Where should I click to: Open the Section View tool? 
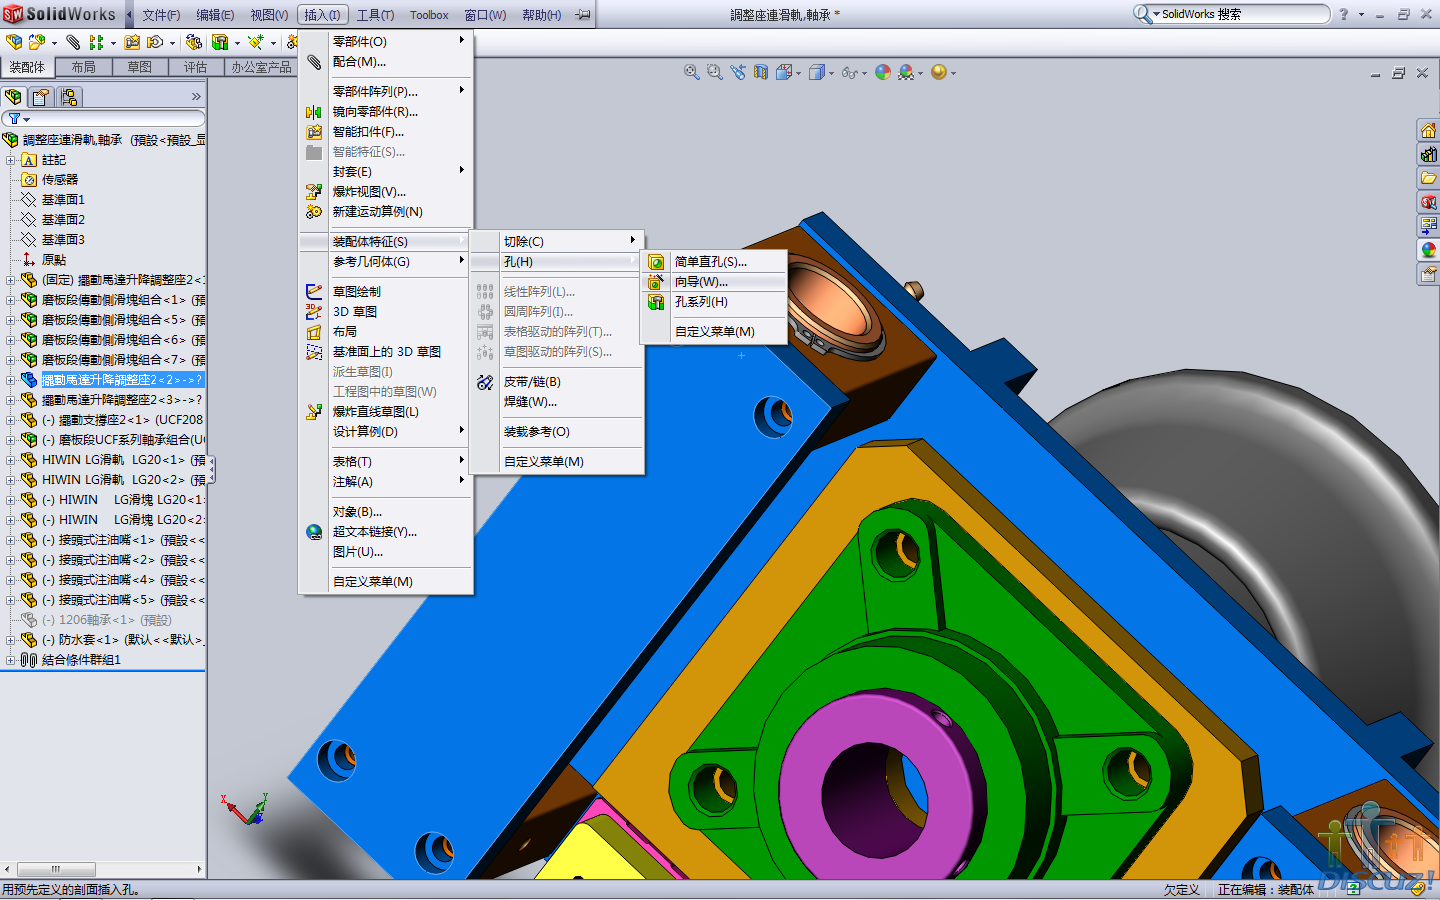coord(761,72)
